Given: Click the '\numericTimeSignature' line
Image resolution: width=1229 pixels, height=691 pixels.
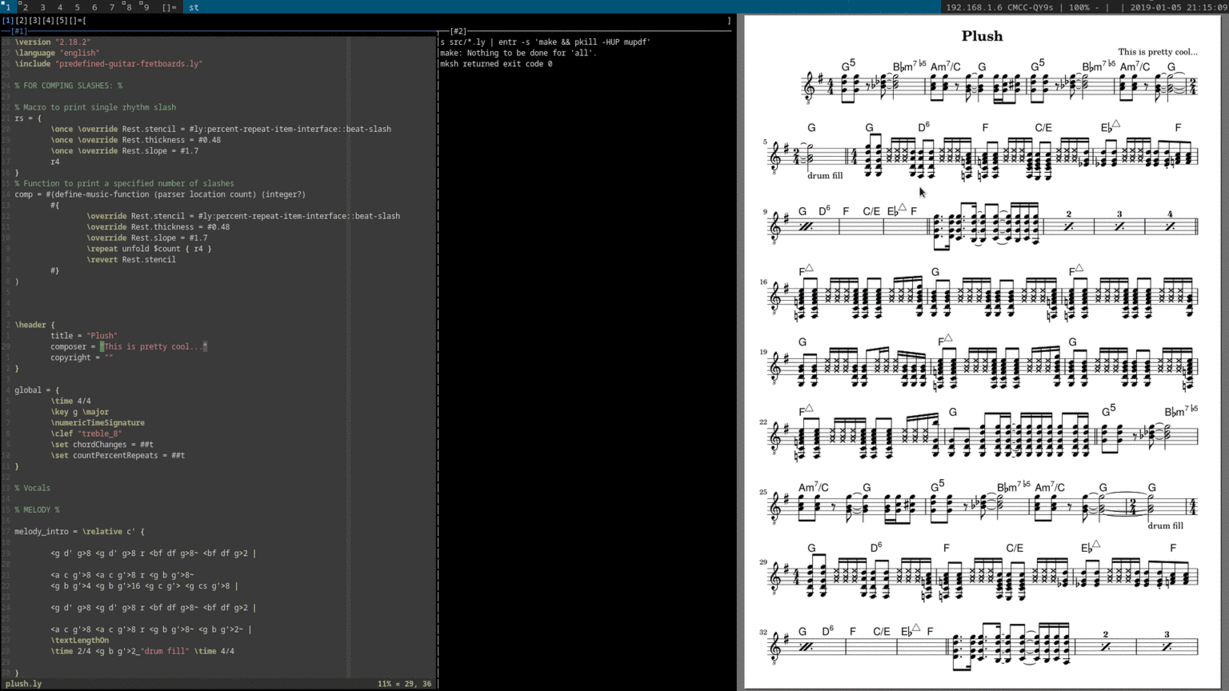Looking at the screenshot, I should pyautogui.click(x=97, y=422).
